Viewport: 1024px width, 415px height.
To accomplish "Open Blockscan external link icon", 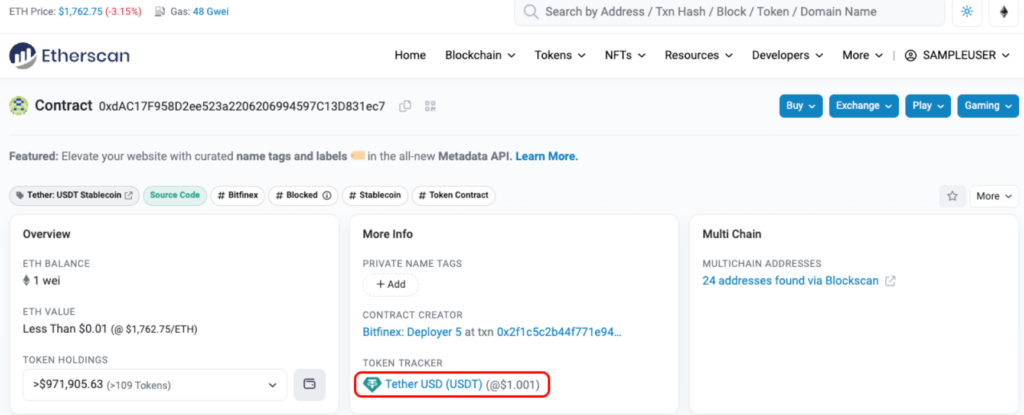I will click(x=890, y=281).
